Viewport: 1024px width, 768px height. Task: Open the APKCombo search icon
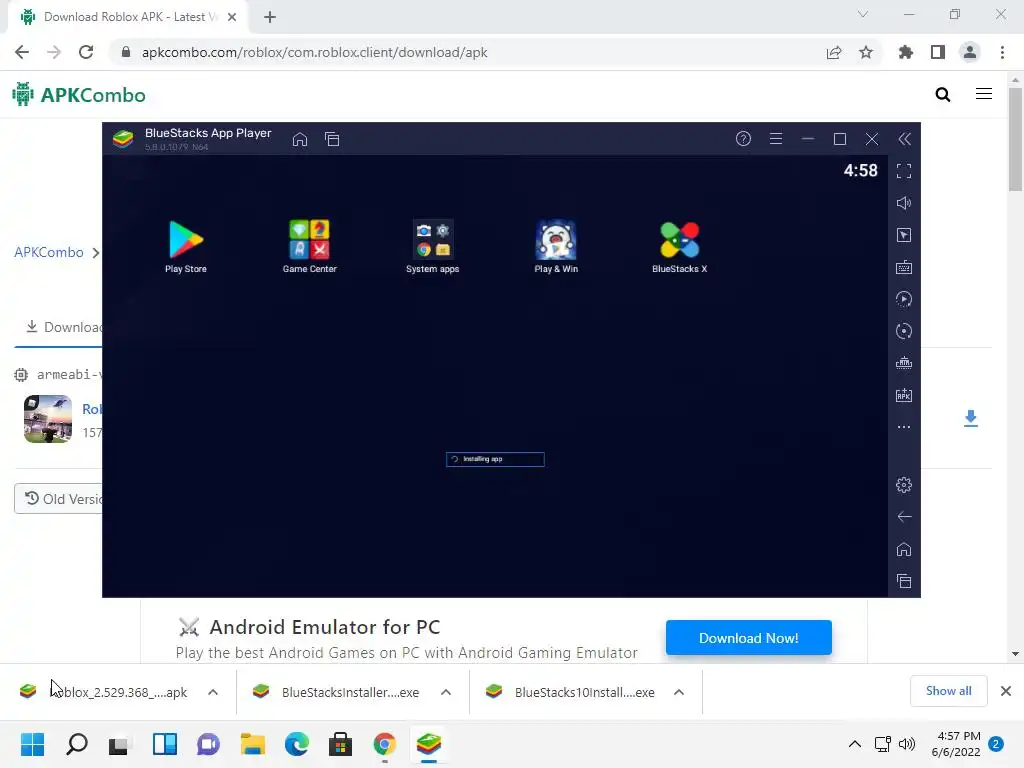942,95
